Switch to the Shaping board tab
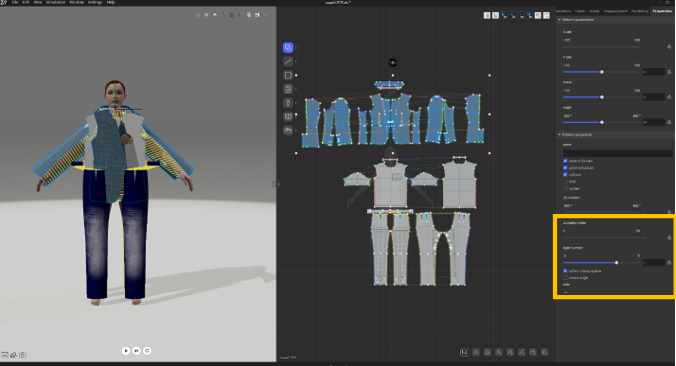The height and width of the screenshot is (366, 676). (x=616, y=11)
